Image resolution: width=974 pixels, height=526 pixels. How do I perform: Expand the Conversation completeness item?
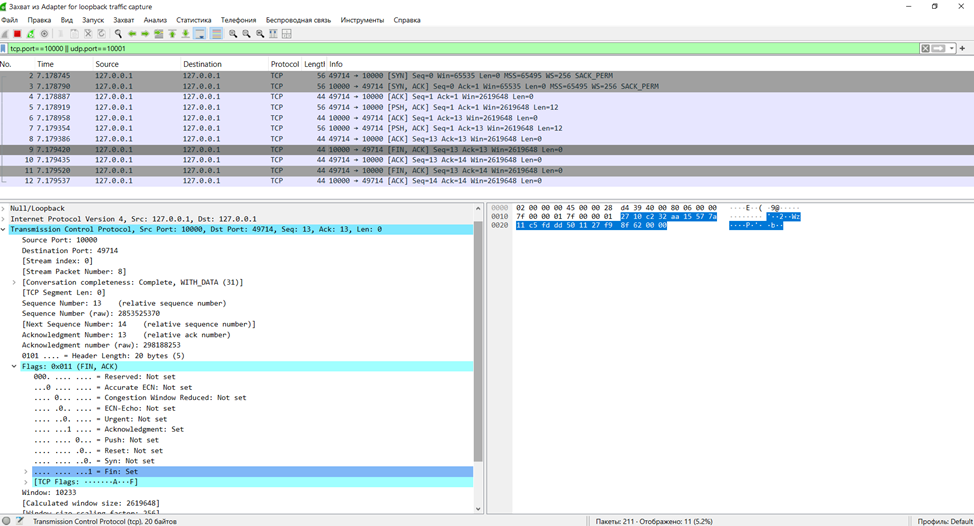(14, 282)
